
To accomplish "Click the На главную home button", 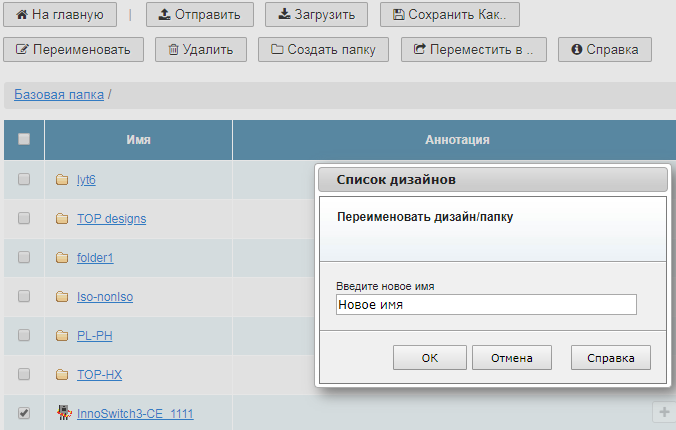I will coord(60,15).
